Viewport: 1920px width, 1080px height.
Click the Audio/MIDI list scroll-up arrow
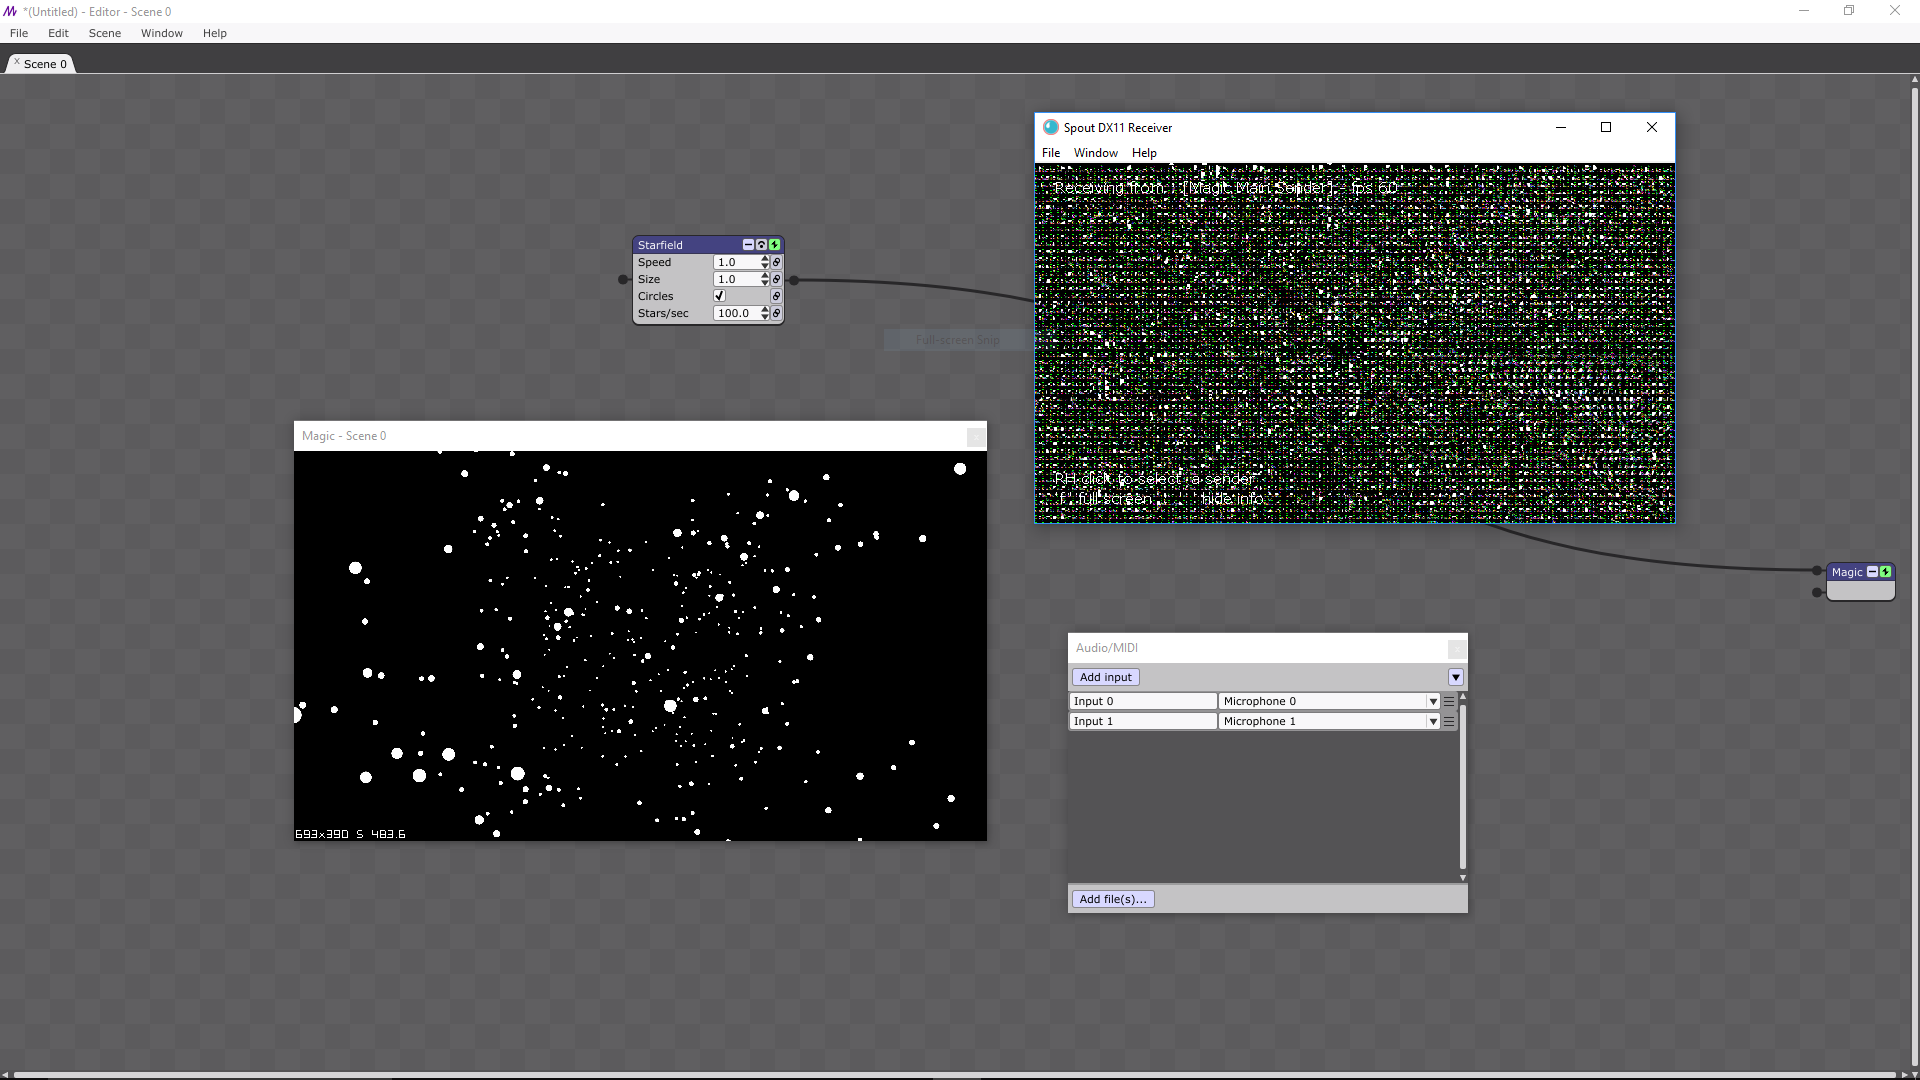click(1463, 696)
